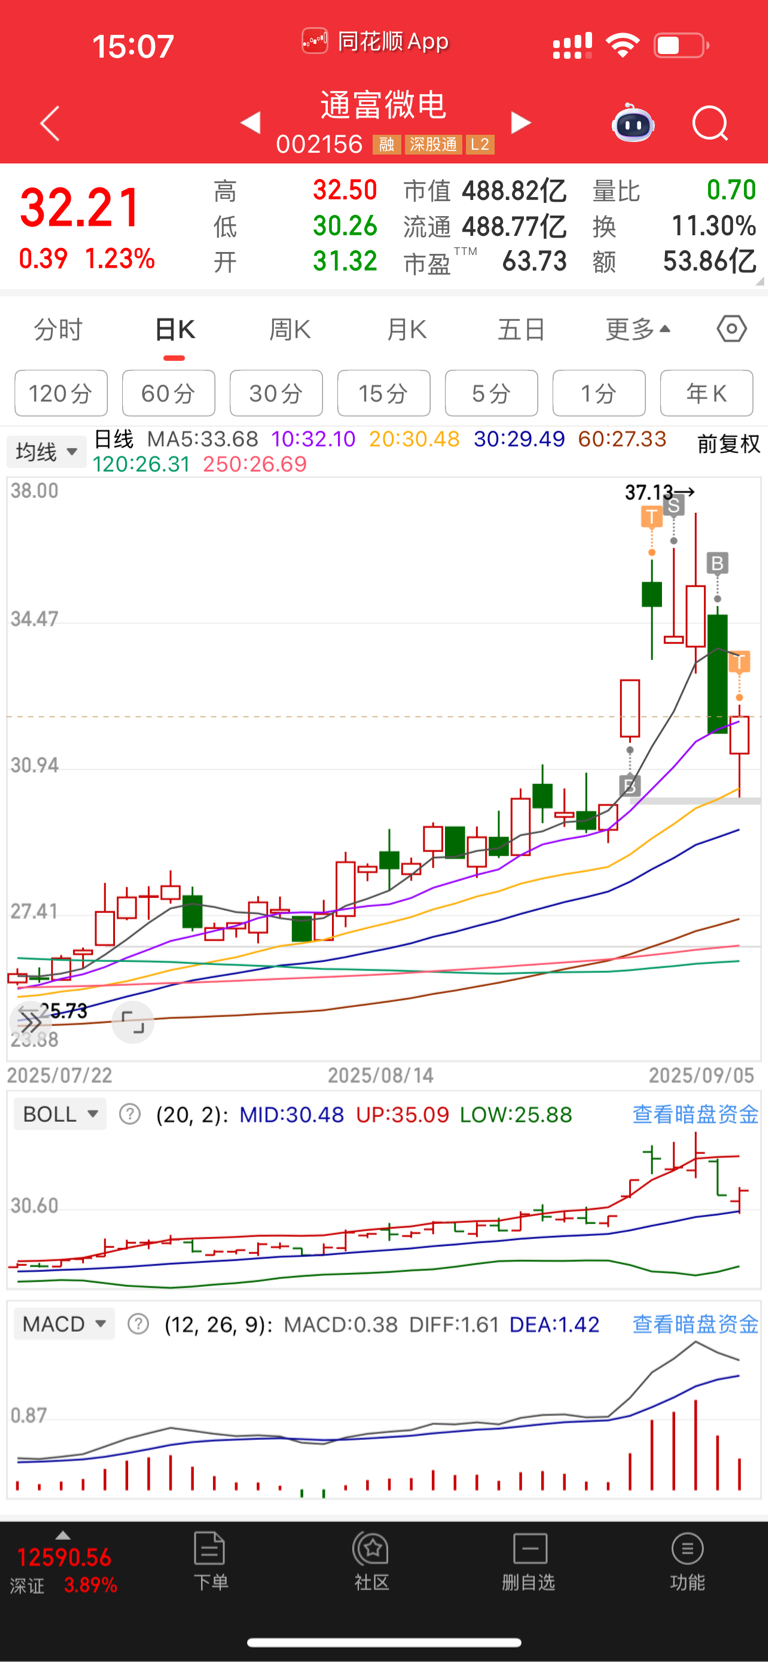
Task: Tap the gray B marker at lower candle
Action: coord(629,786)
